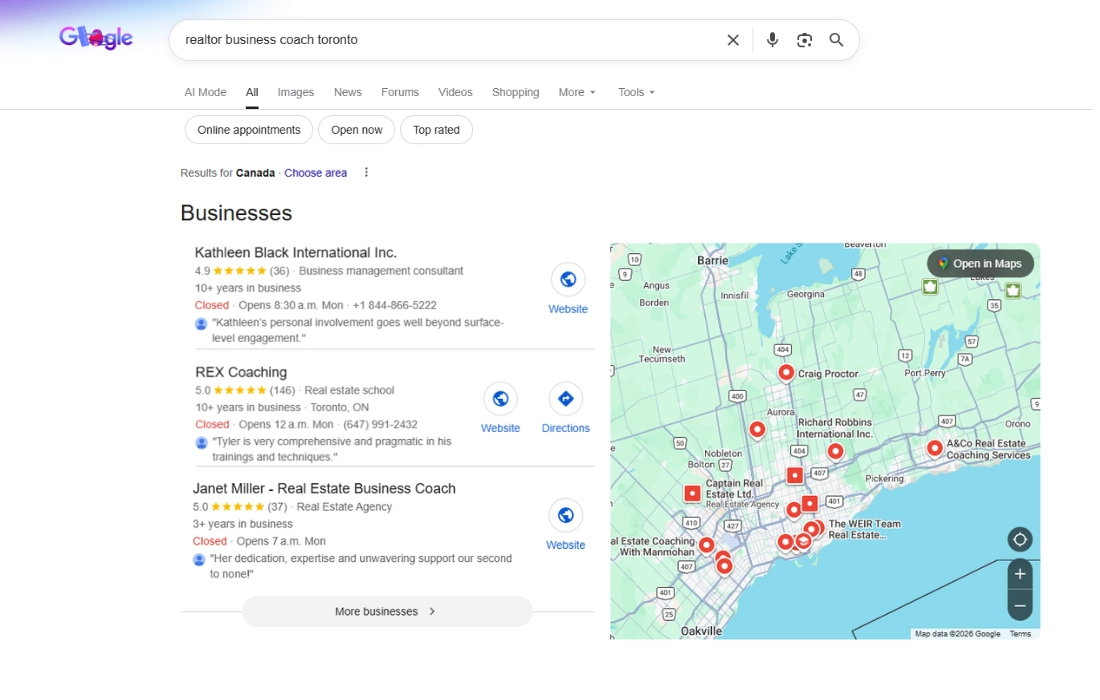This screenshot has width=1100, height=700.
Task: Open Kathleen Black's website via the globe icon
Action: [568, 280]
